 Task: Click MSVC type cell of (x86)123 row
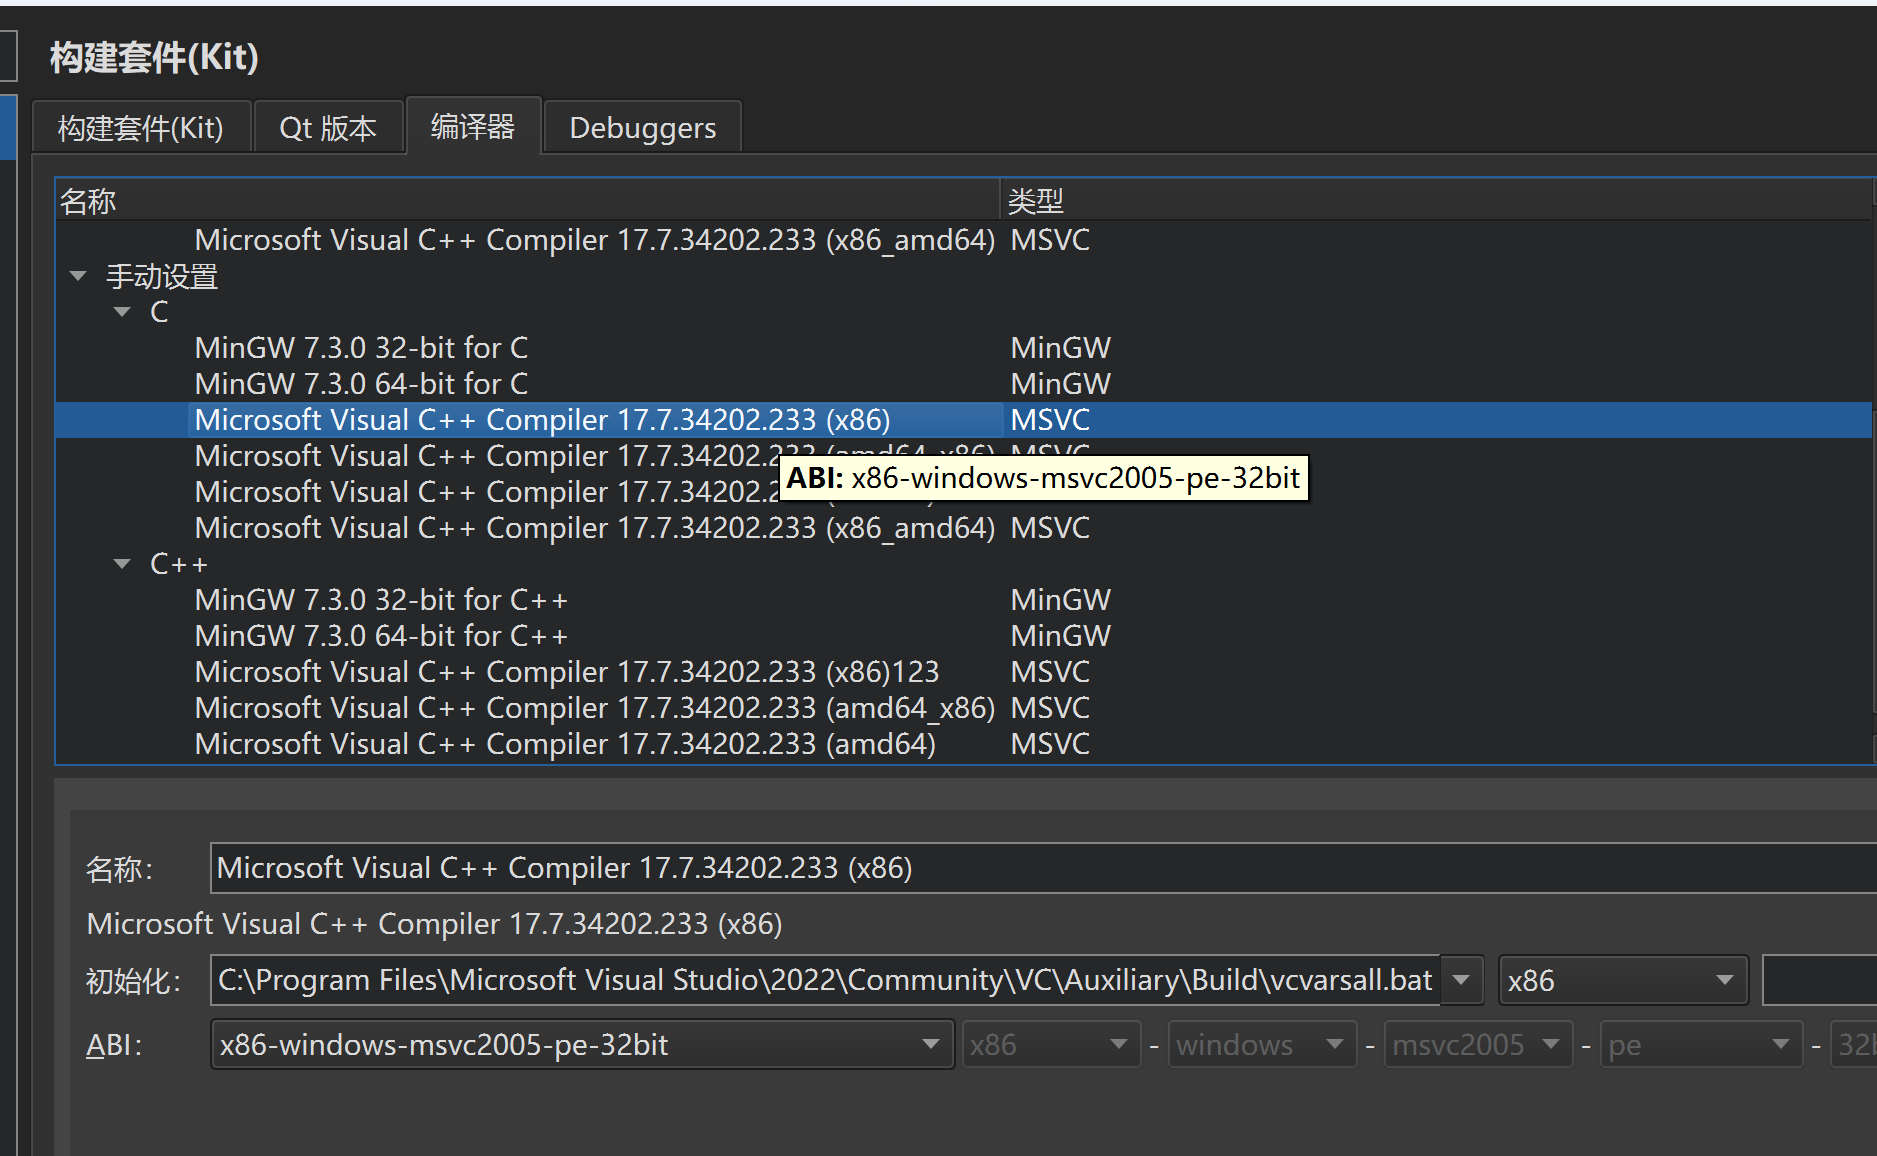point(1050,672)
